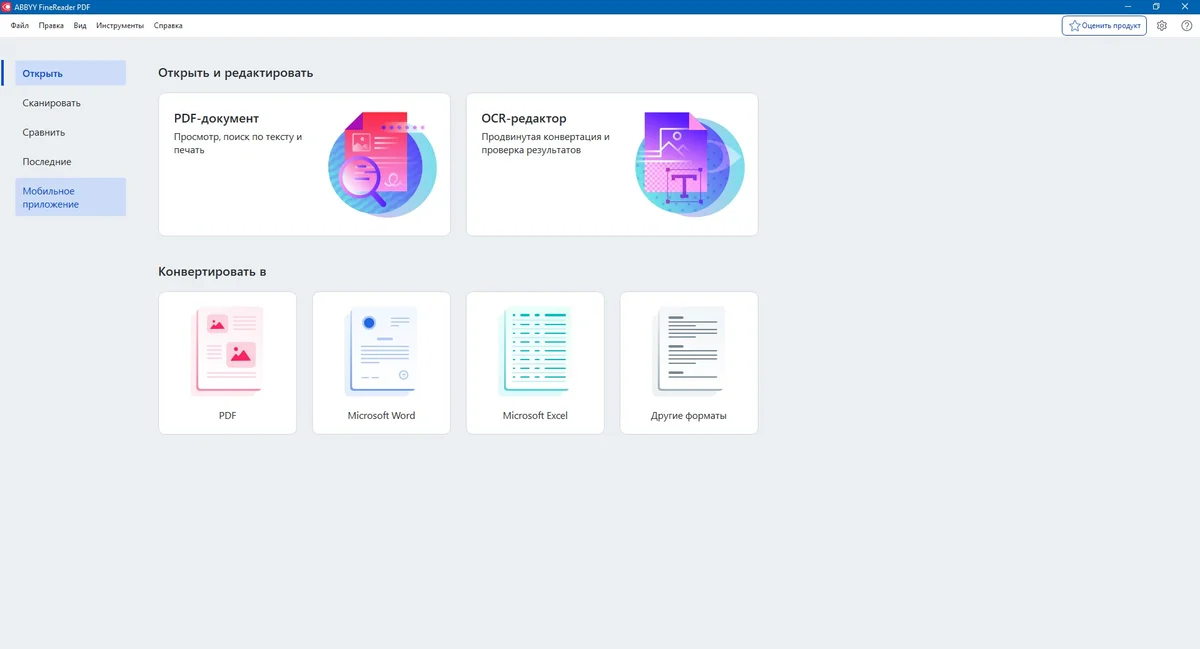Viewport: 1200px width, 649px height.
Task: Expand the Вид menu
Action: point(80,26)
